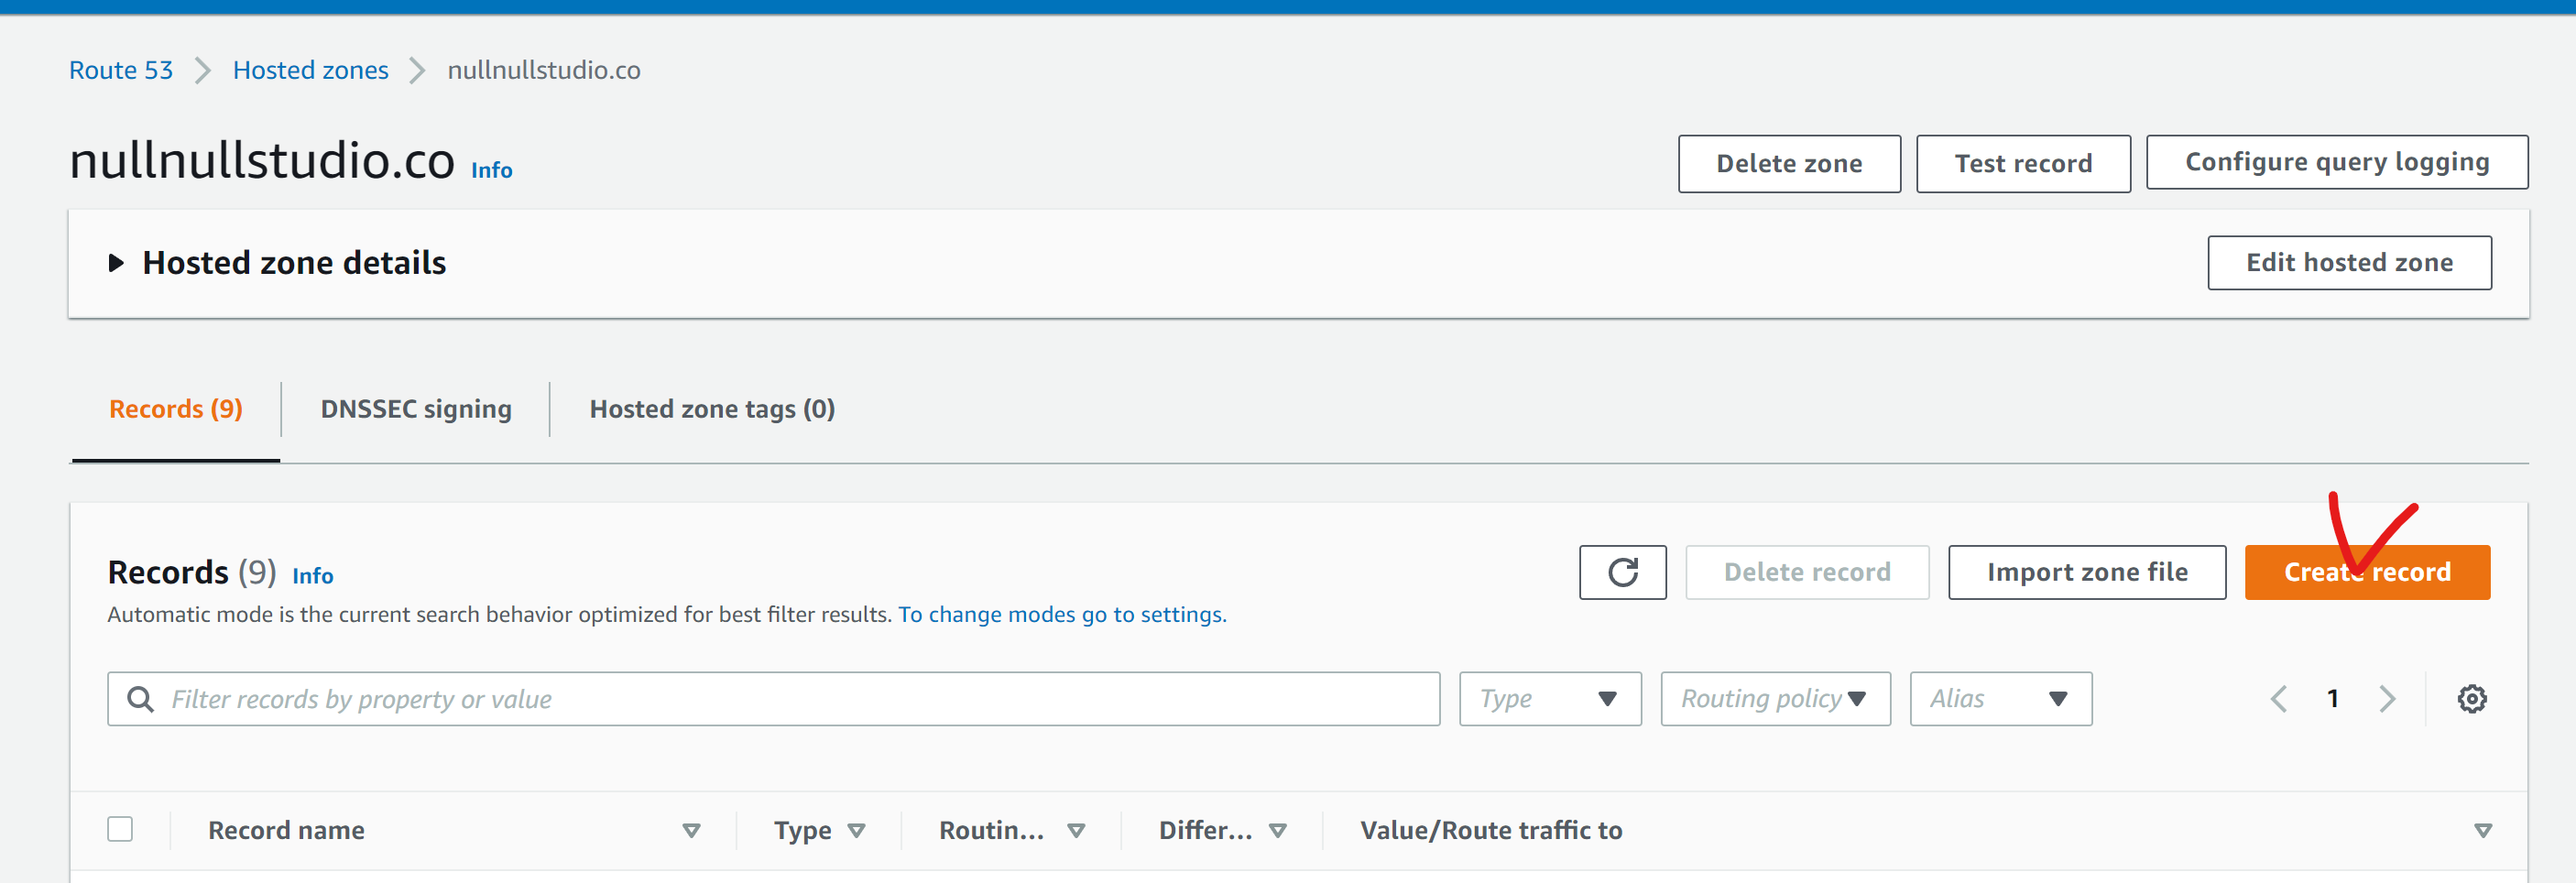This screenshot has width=2576, height=883.
Task: Open Info link beside nullnullstudio.co title
Action: [x=491, y=170]
